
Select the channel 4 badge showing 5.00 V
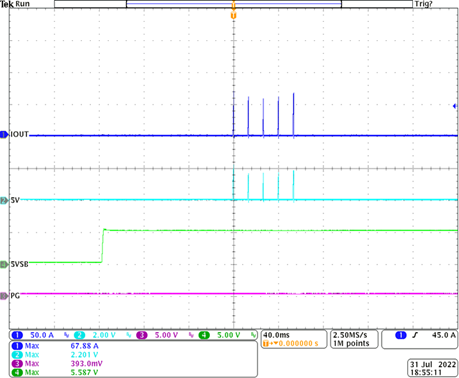(220, 335)
